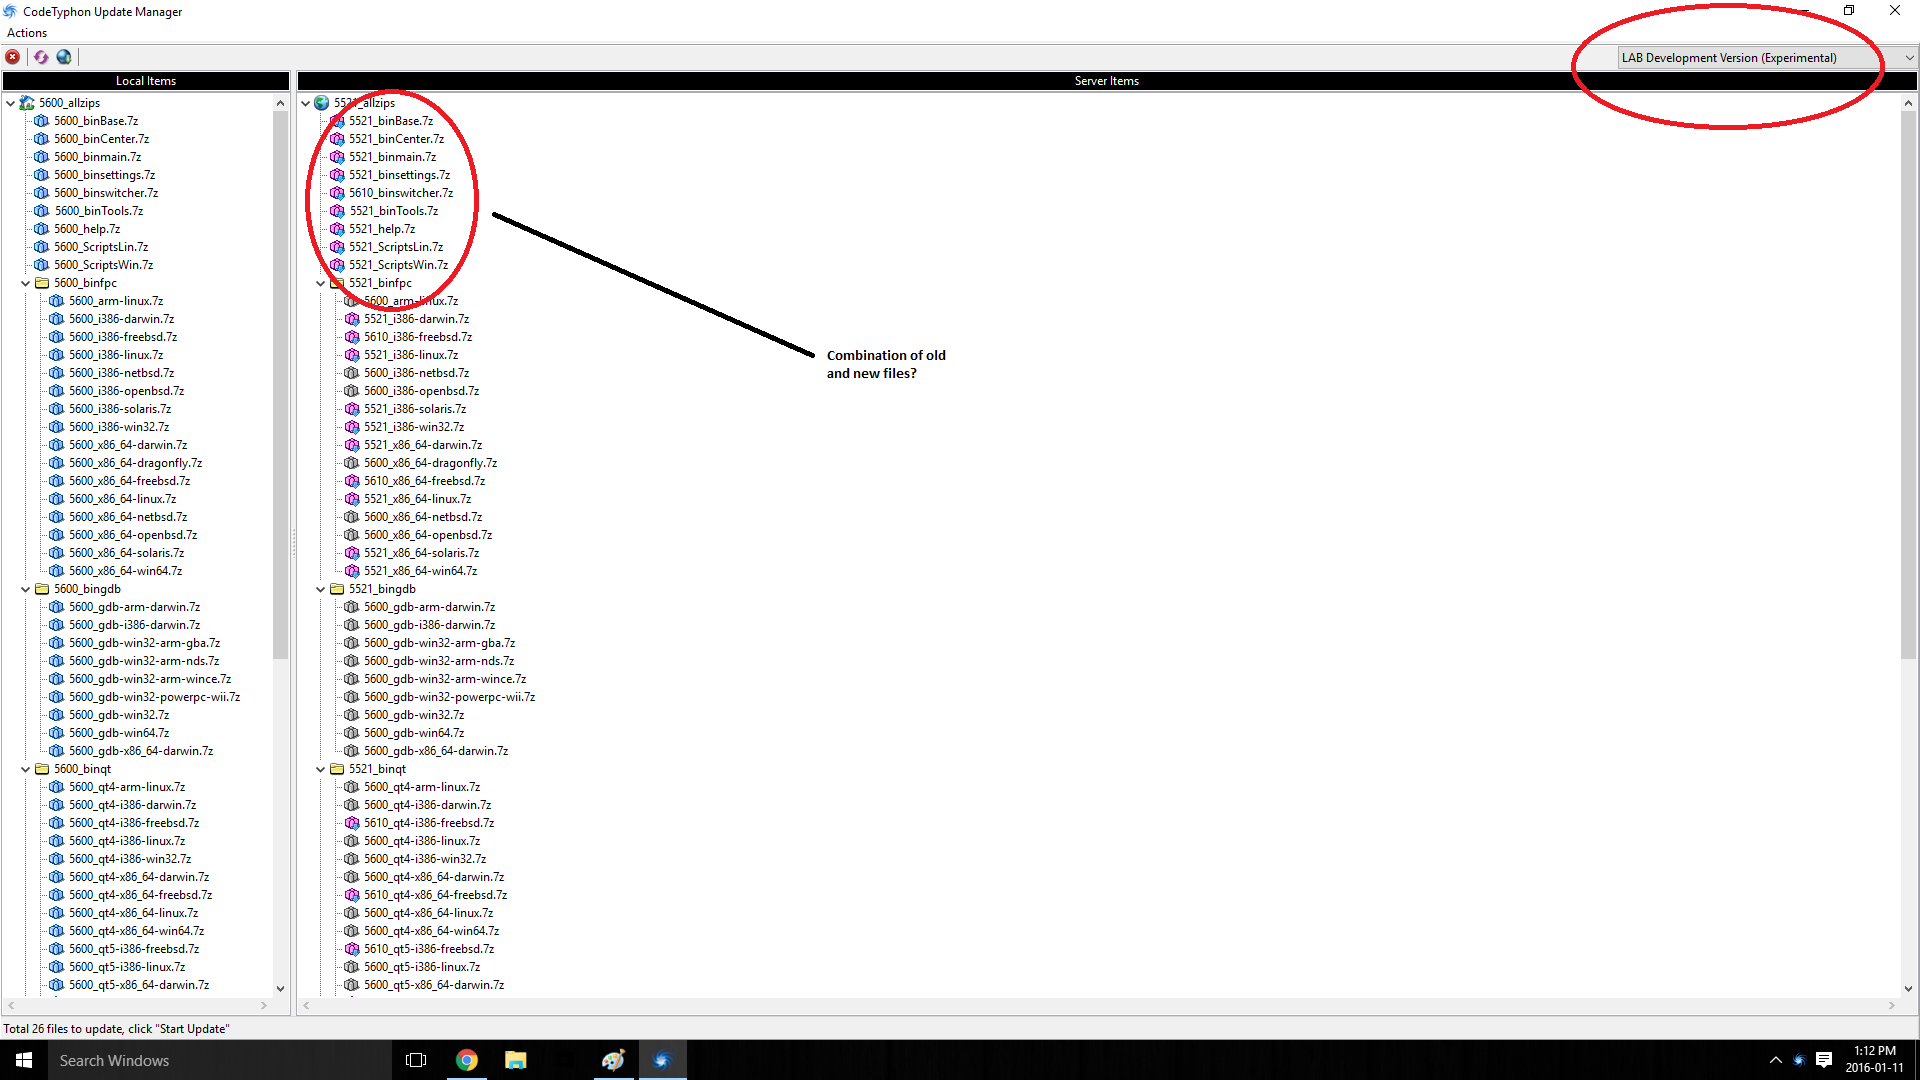Collapse the server 5521_binqt folder
This screenshot has height=1080, width=1920.
tap(321, 769)
